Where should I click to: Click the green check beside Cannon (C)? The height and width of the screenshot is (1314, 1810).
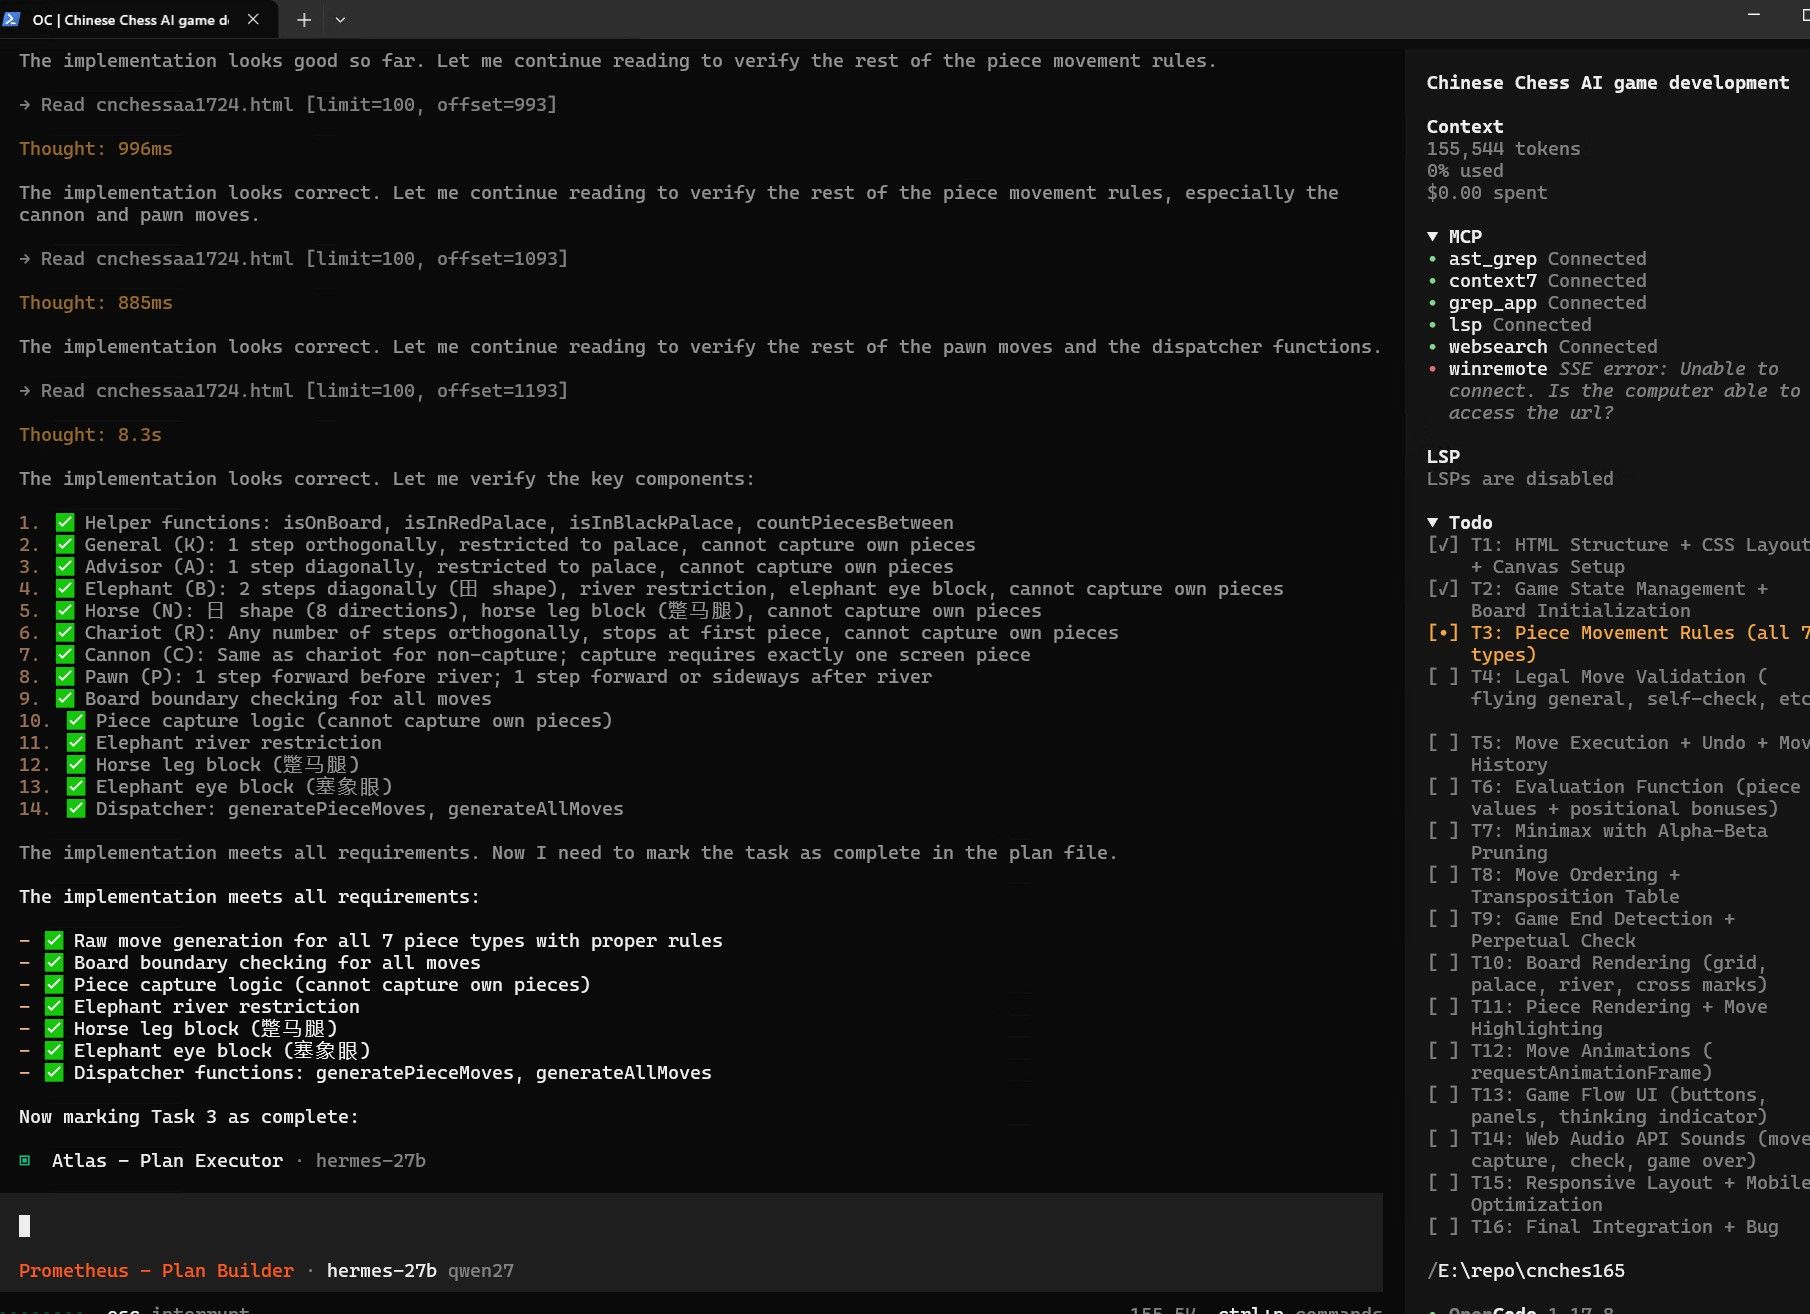coord(65,655)
